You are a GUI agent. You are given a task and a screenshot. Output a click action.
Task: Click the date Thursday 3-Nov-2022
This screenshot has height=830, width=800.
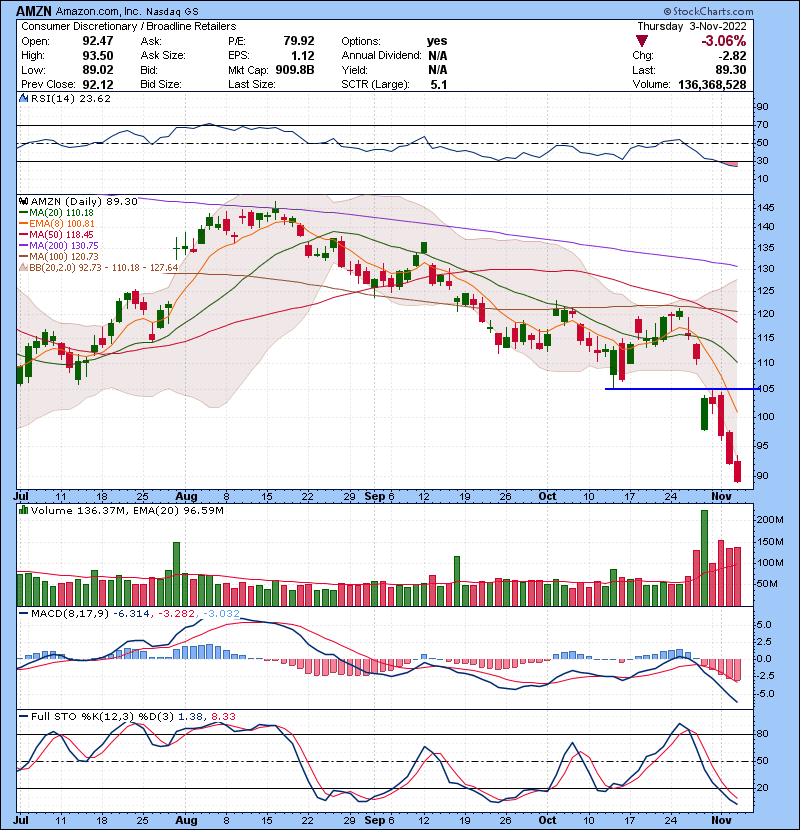[691, 26]
